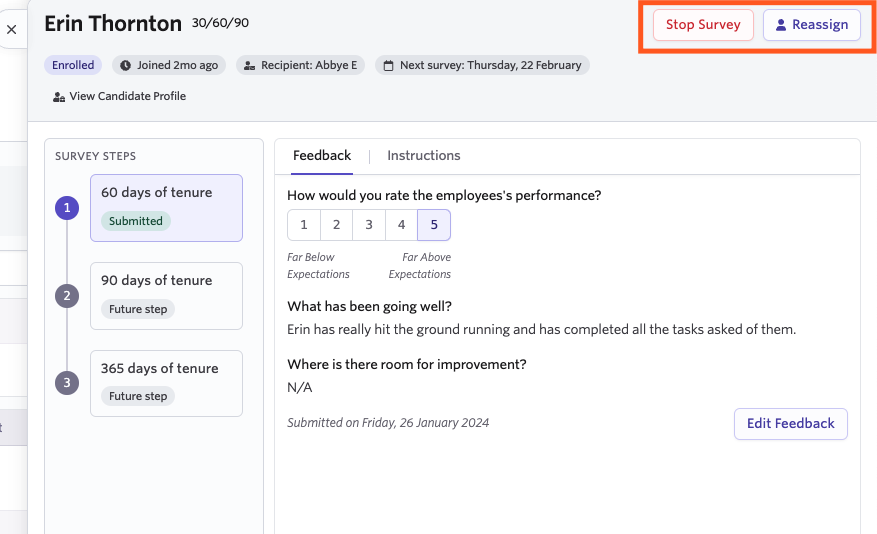This screenshot has height=534, width=877.
Task: Switch to the Instructions tab
Action: coord(423,155)
